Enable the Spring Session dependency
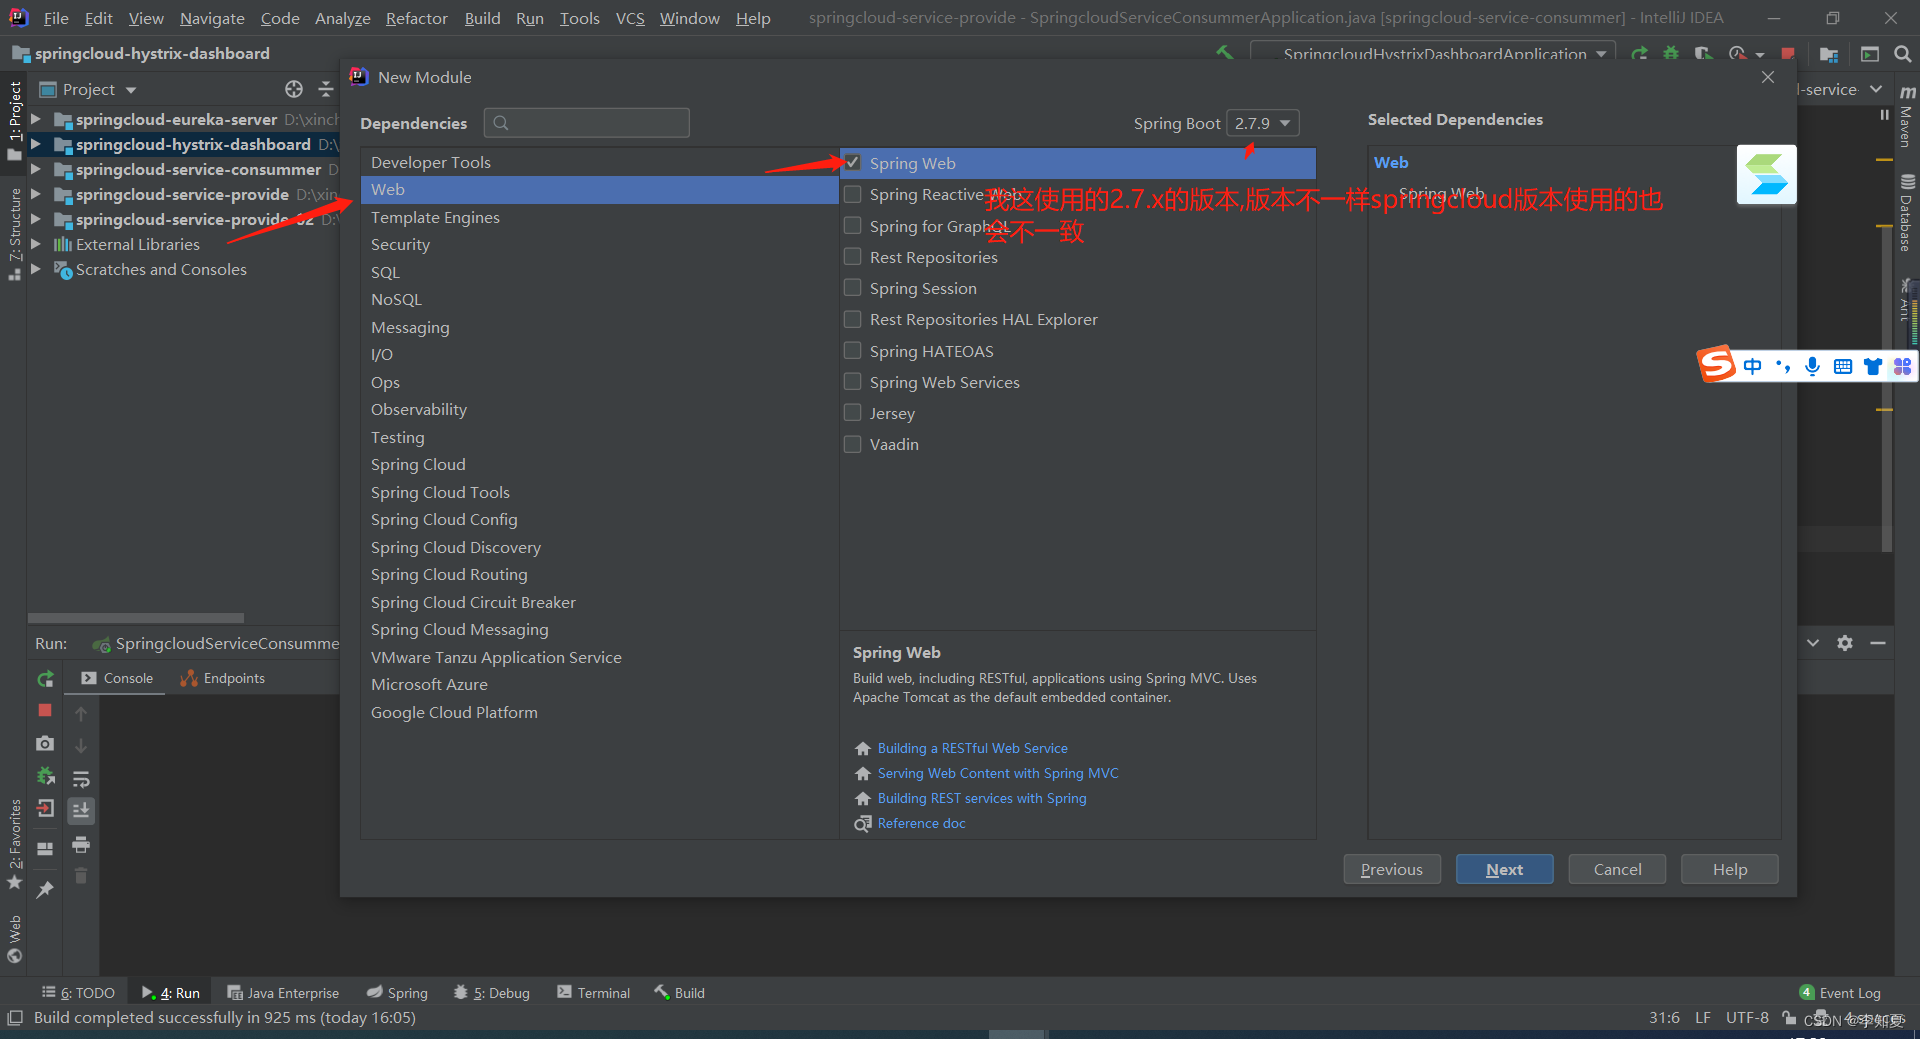 point(852,288)
